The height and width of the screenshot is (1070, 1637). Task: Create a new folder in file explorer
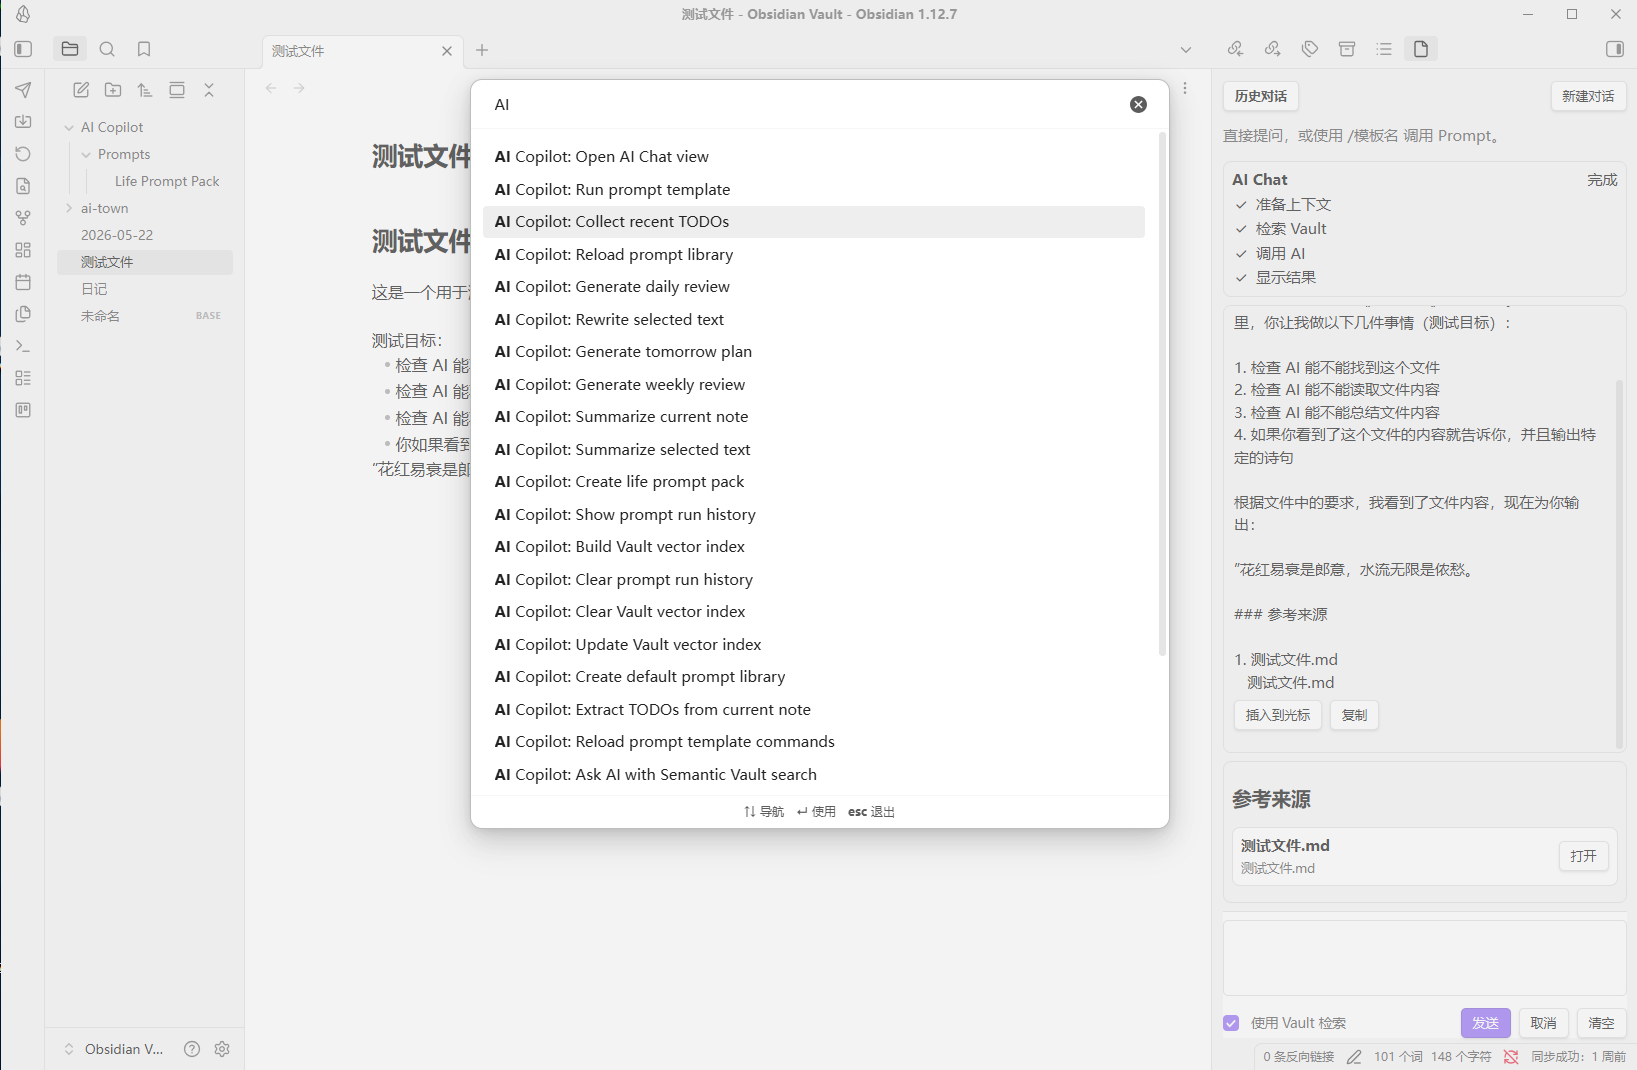[x=113, y=90]
